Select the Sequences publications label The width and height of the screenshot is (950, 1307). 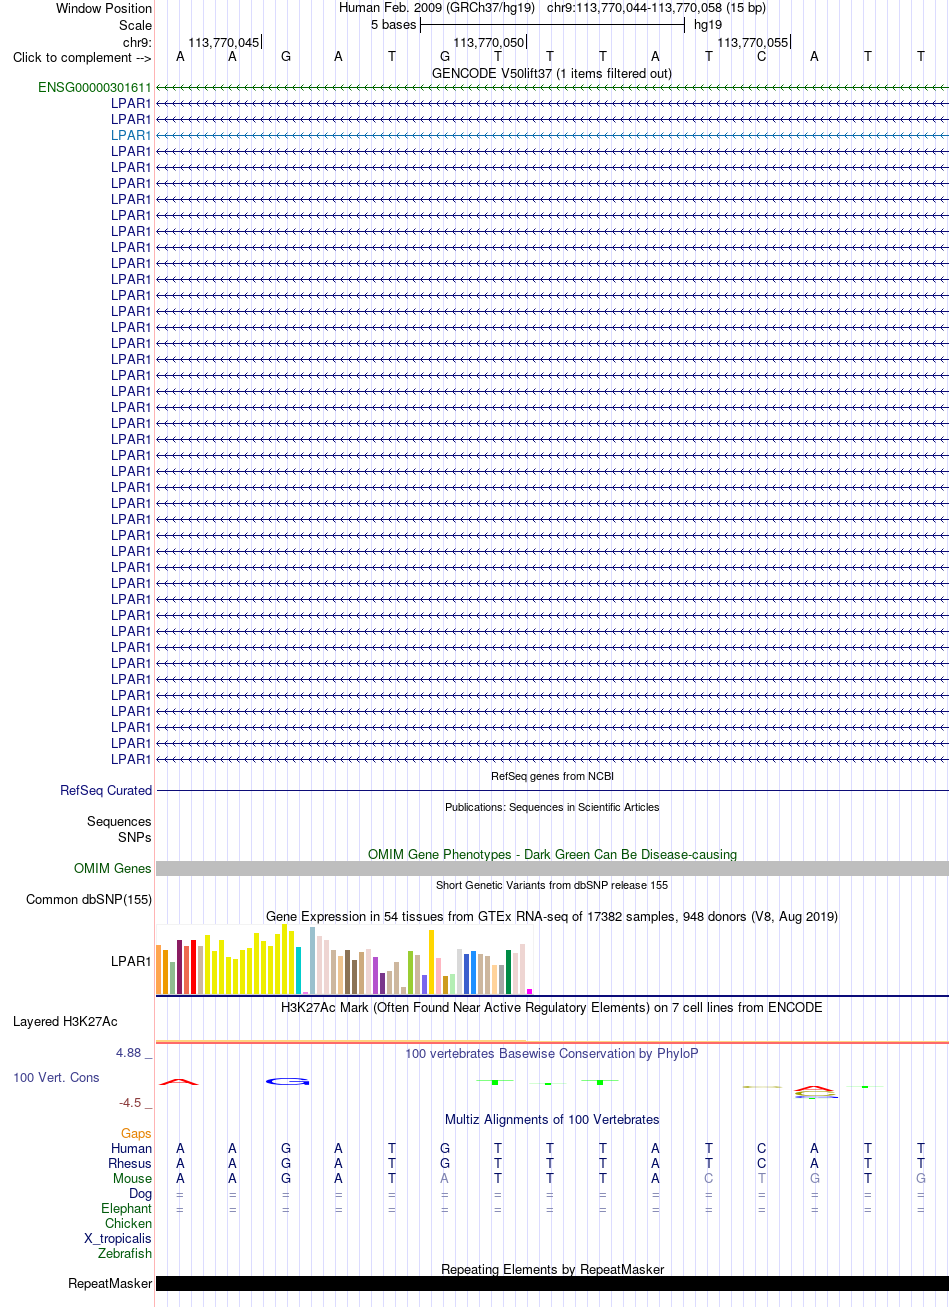[119, 821]
